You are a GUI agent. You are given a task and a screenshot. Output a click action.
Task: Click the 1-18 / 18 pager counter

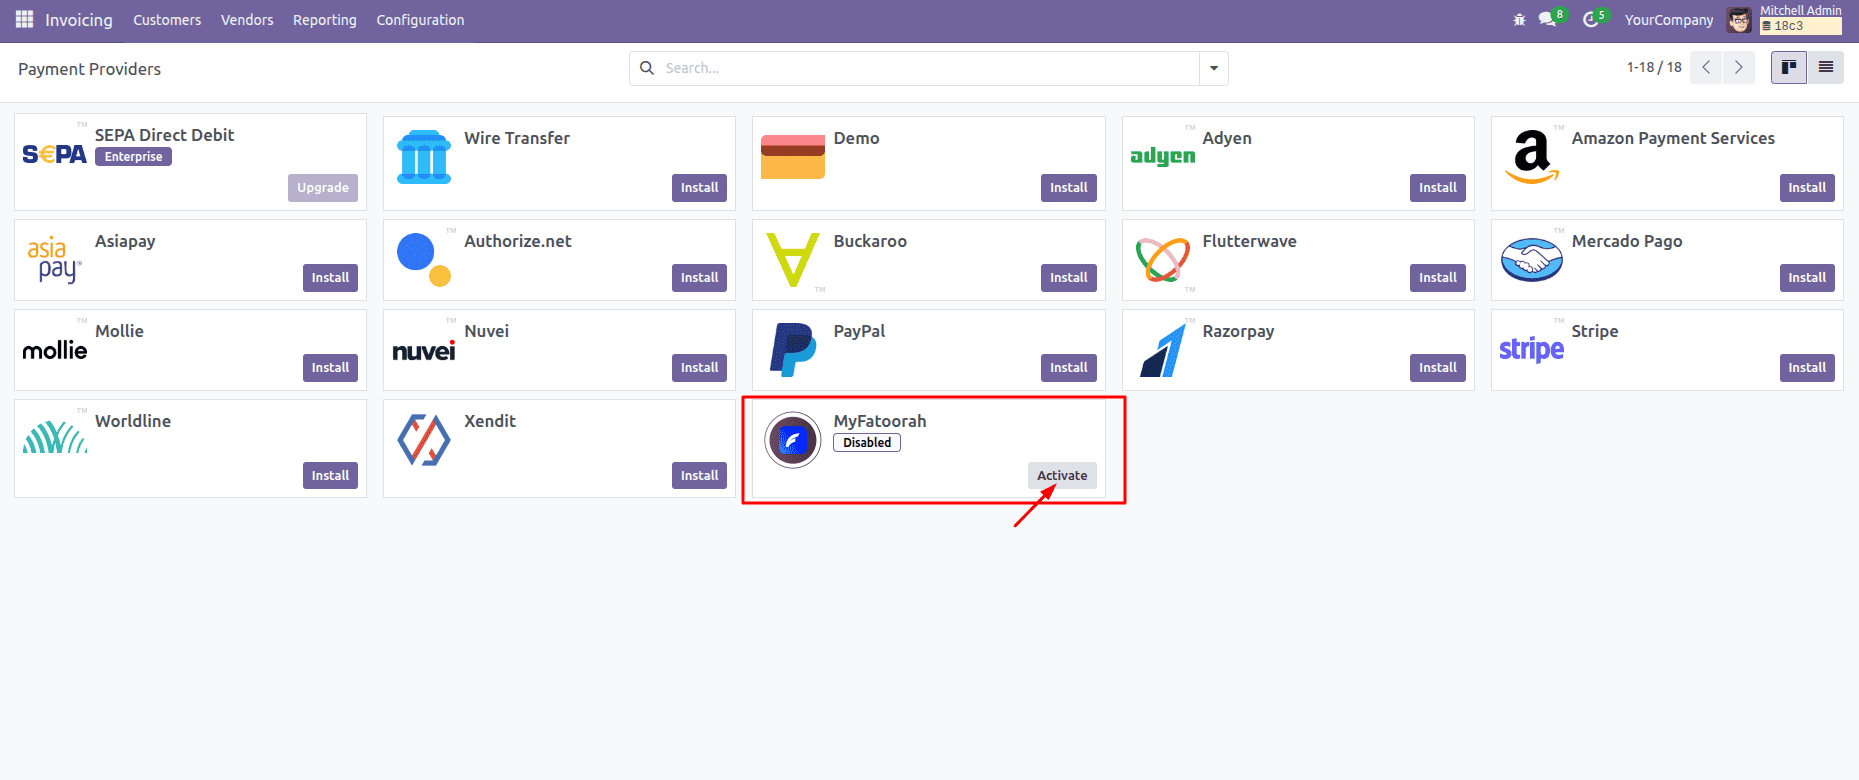[1654, 67]
